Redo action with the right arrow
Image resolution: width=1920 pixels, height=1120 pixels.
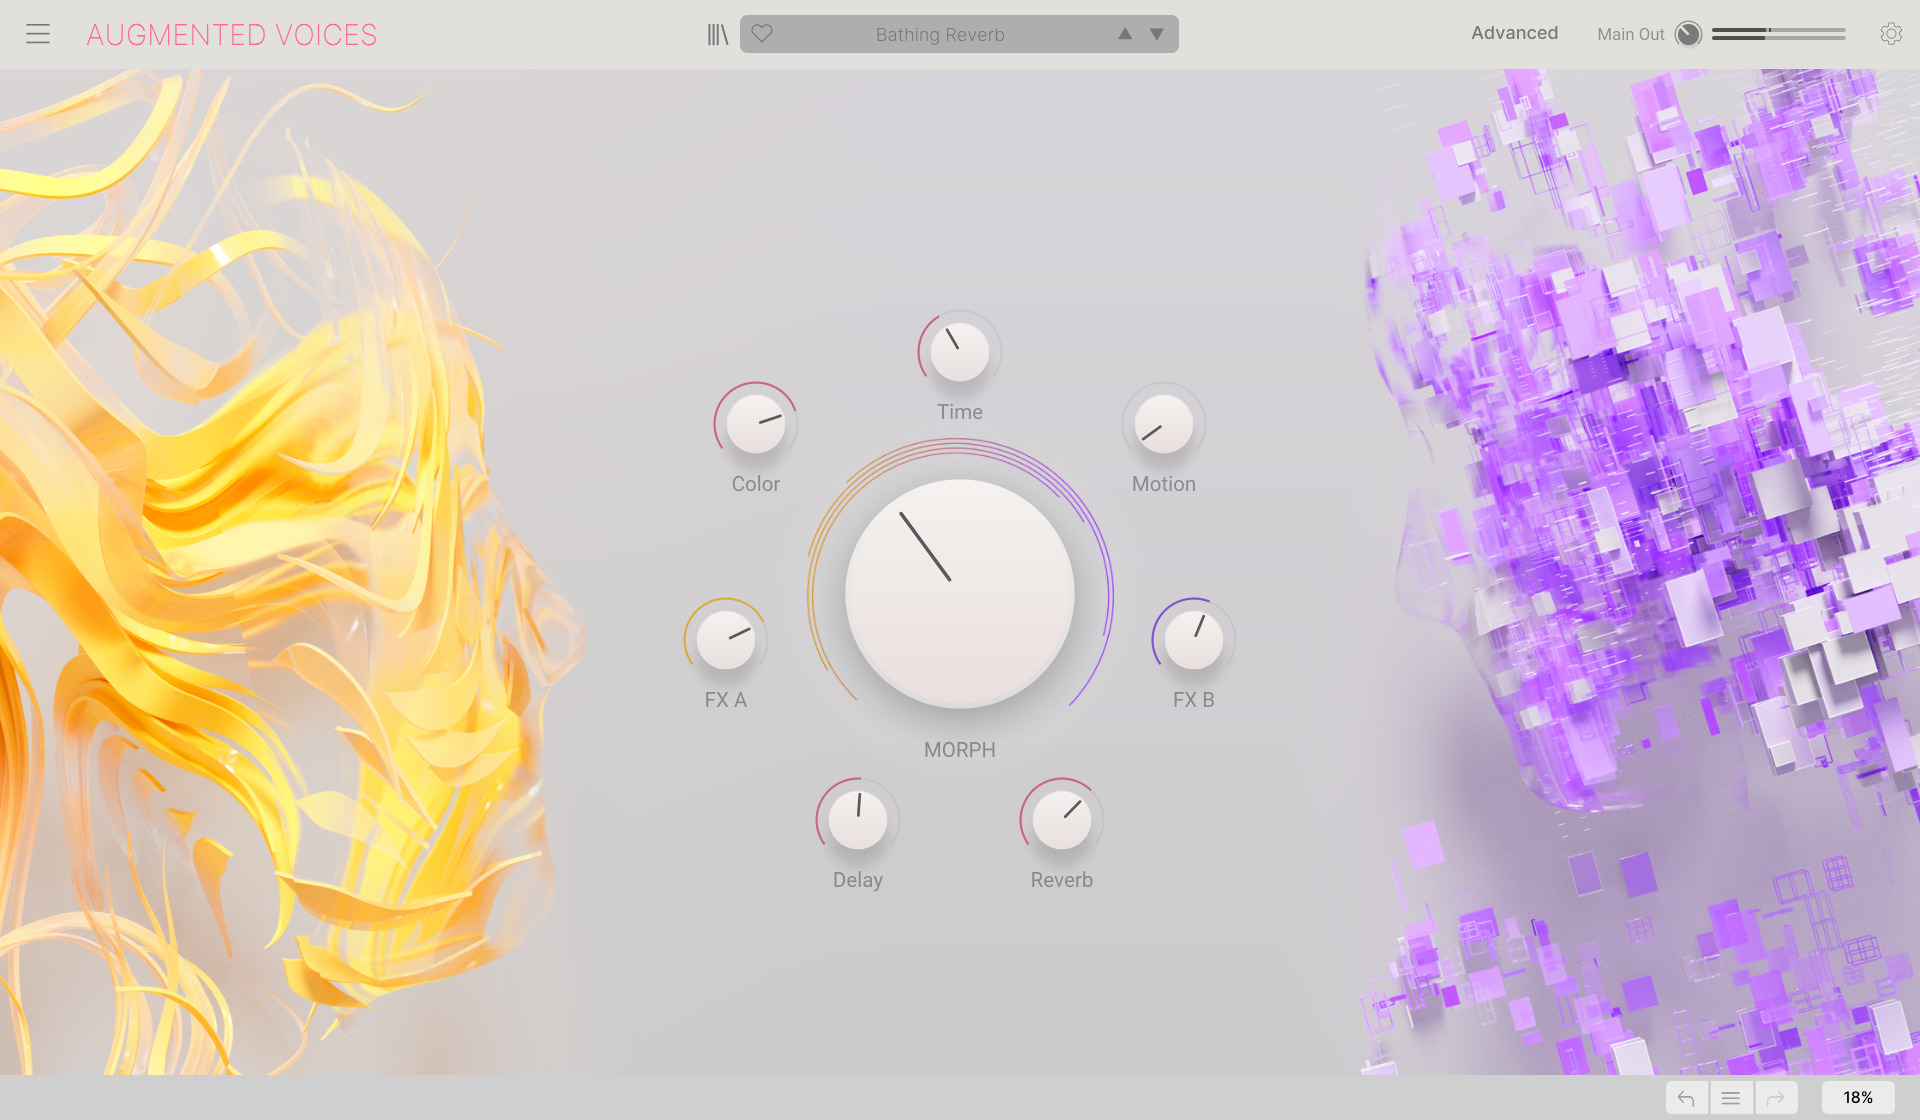click(x=1776, y=1098)
